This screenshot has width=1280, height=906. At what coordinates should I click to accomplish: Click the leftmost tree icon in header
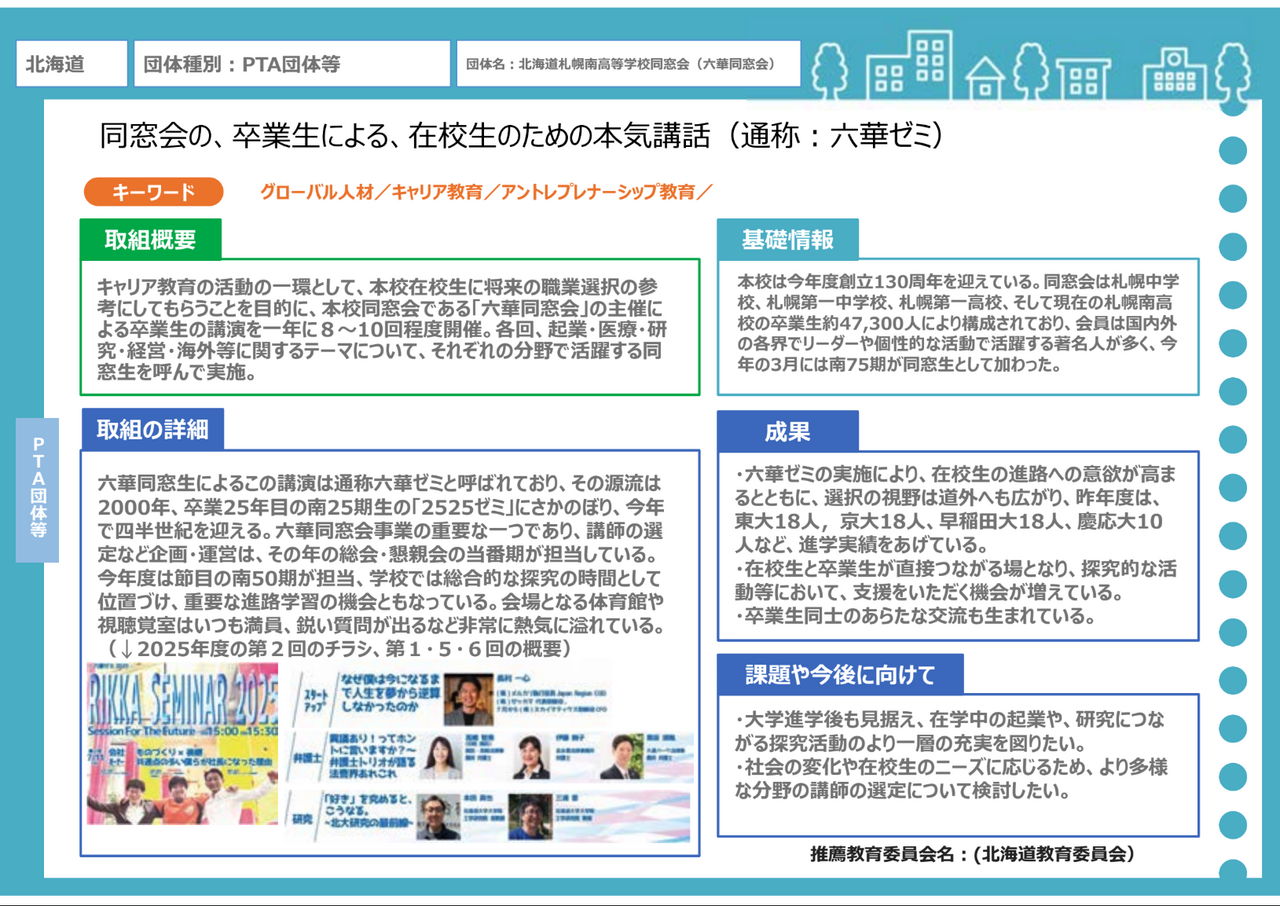pyautogui.click(x=828, y=68)
